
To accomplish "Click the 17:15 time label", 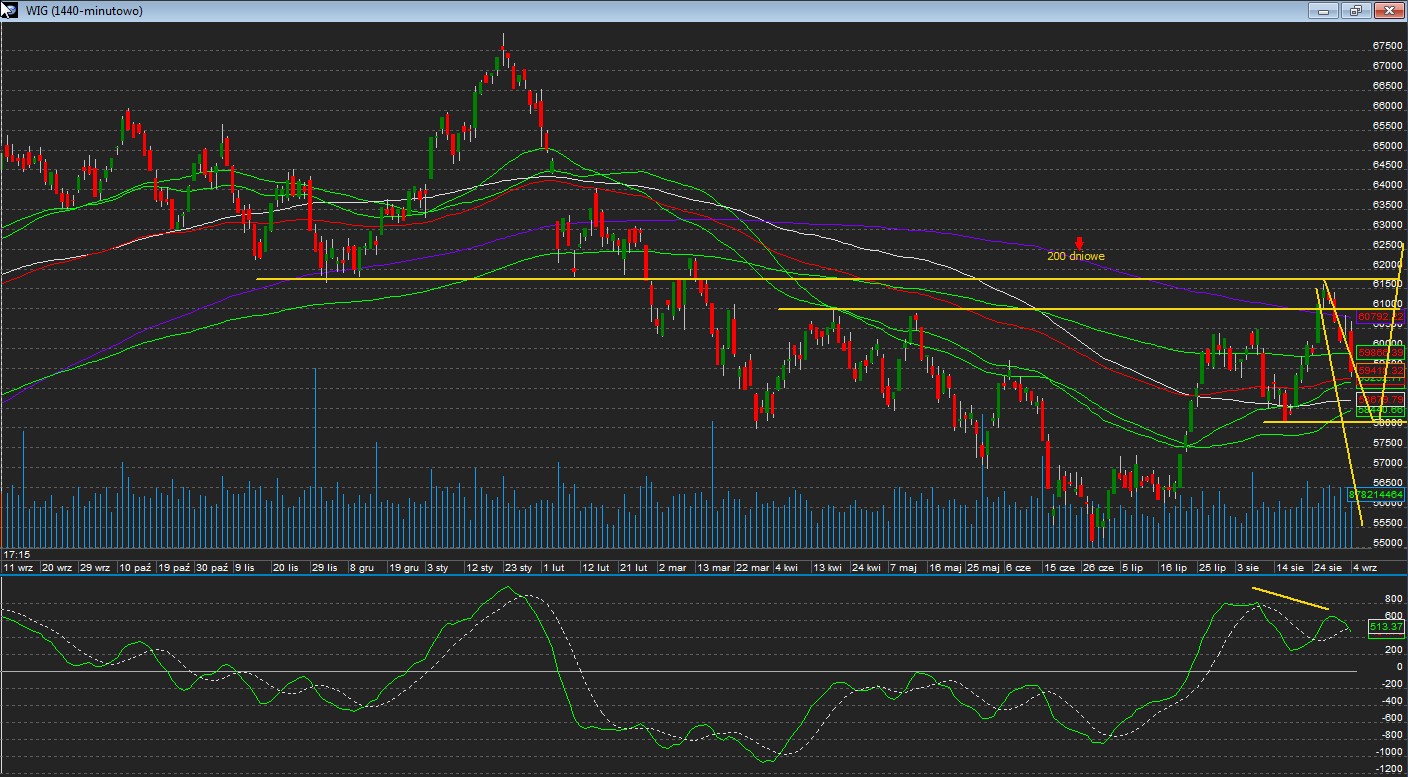I will [x=15, y=554].
